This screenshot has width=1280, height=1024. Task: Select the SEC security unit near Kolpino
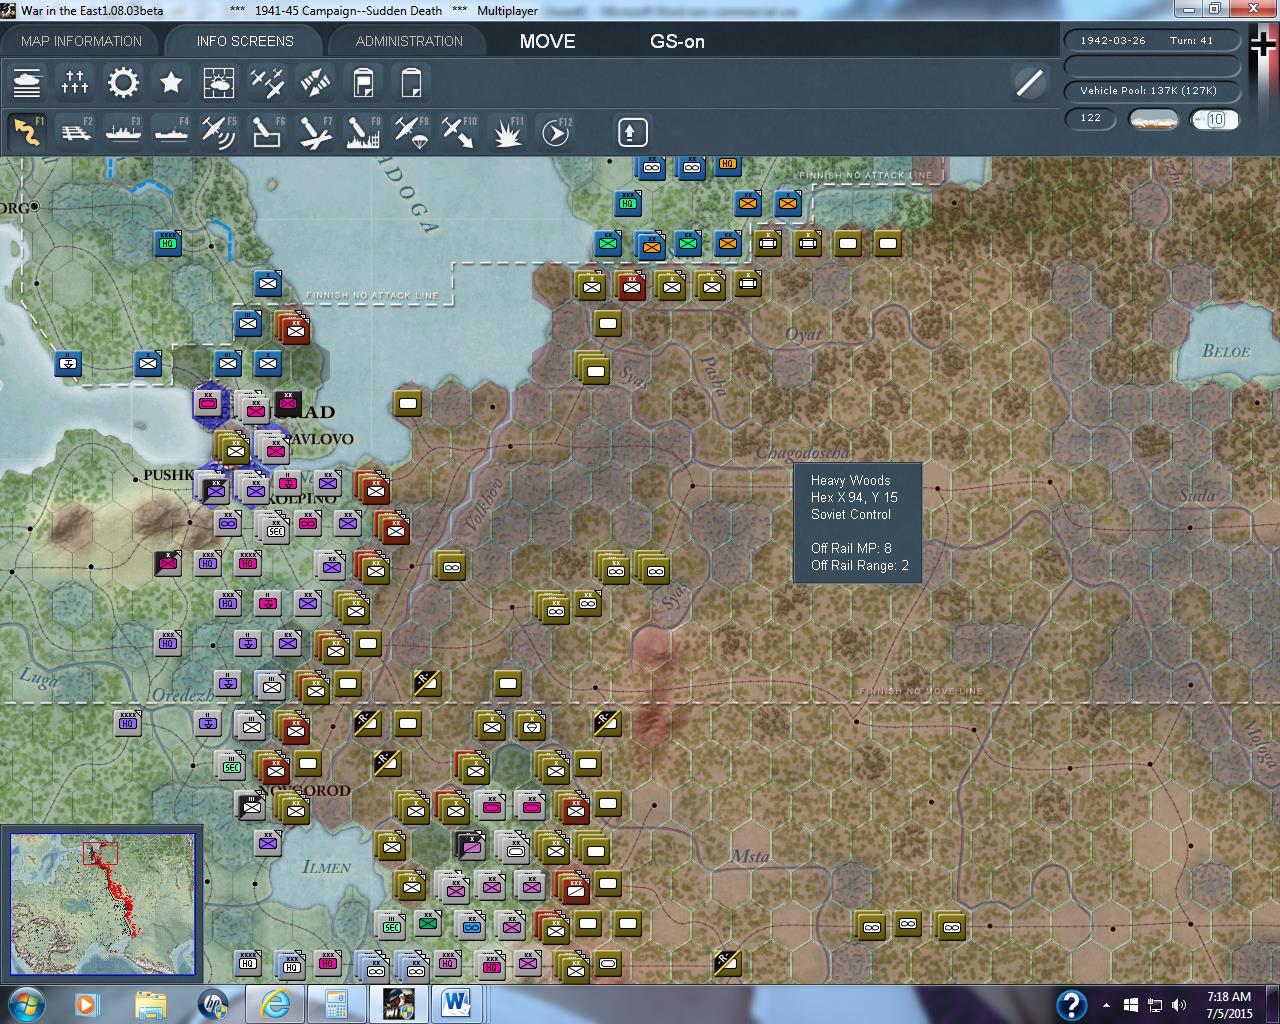click(x=275, y=529)
